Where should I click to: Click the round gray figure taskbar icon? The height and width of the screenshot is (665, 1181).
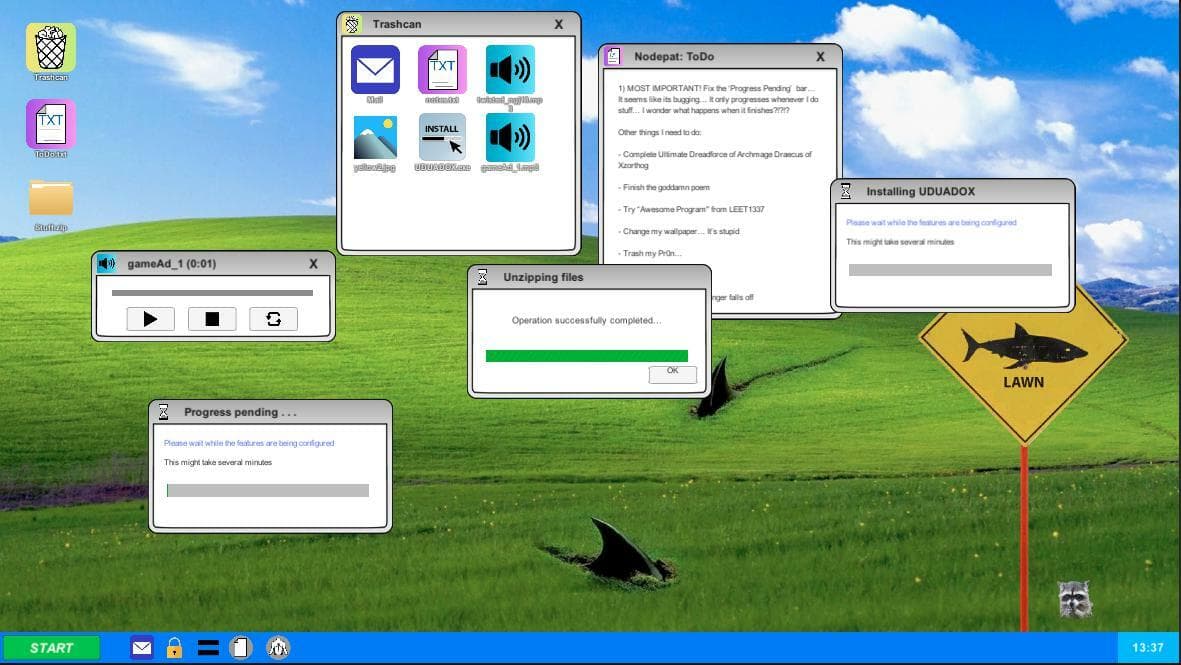tap(278, 648)
